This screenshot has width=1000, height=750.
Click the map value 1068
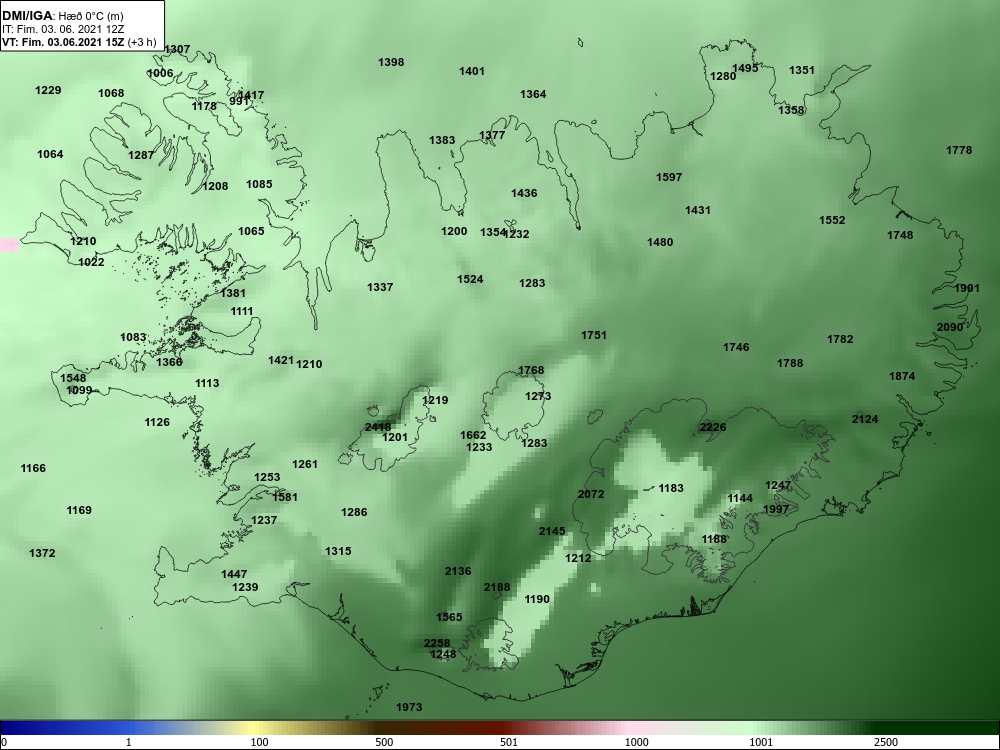click(x=111, y=94)
